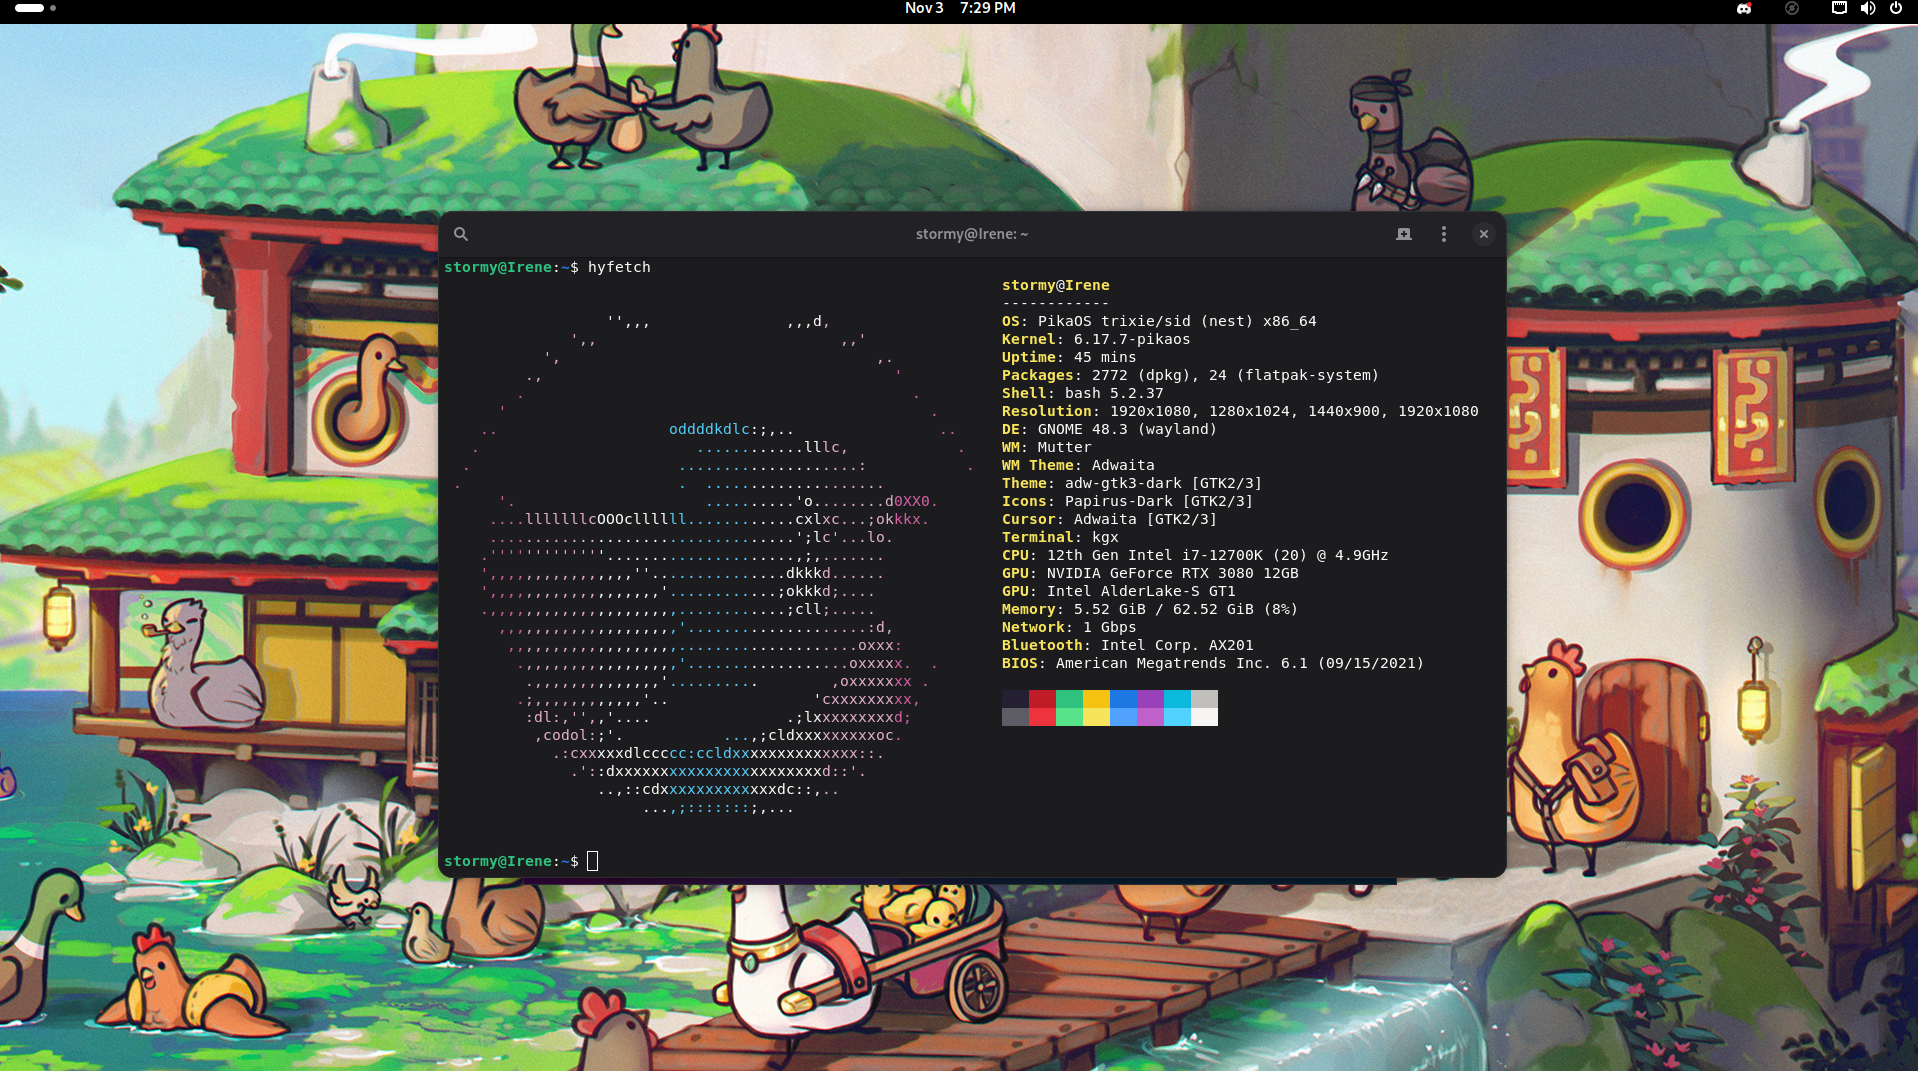Click the power icon in top bar
The width and height of the screenshot is (1918, 1071).
coord(1895,8)
